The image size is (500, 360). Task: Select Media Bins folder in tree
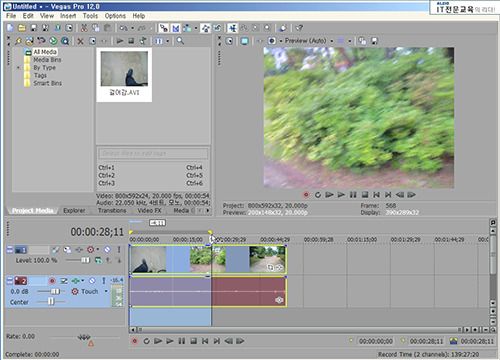click(x=47, y=60)
